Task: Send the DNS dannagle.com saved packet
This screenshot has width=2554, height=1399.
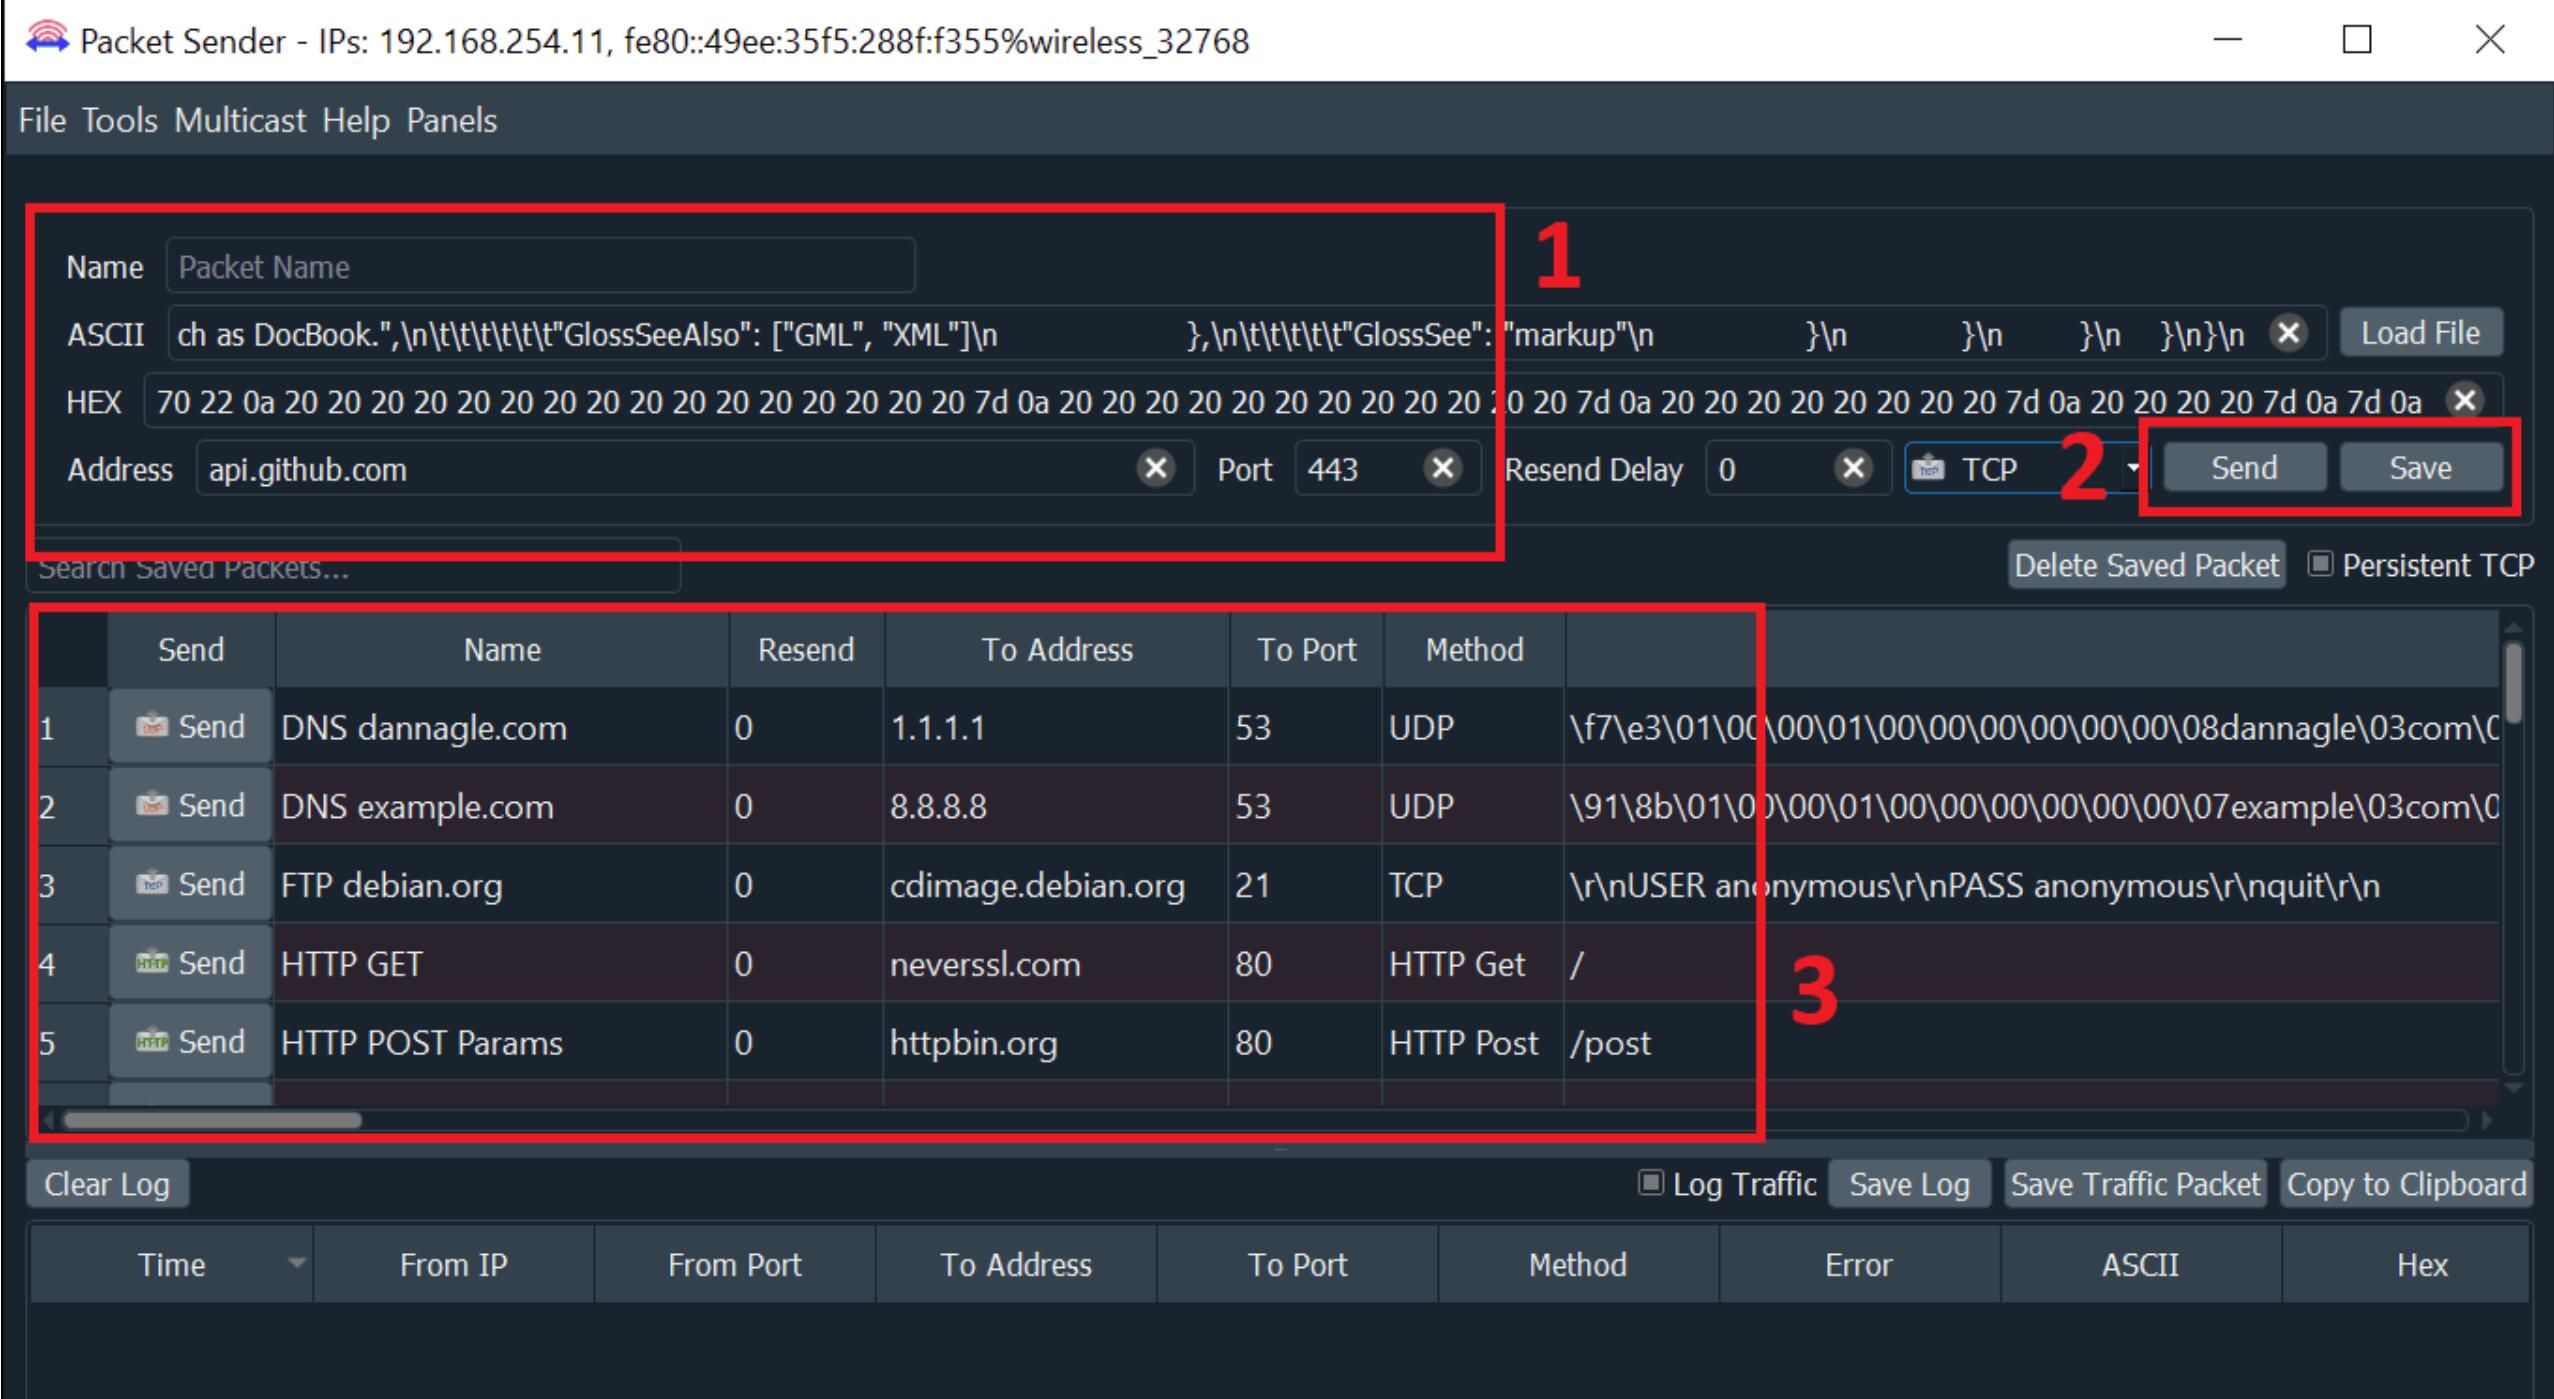Action: click(190, 727)
